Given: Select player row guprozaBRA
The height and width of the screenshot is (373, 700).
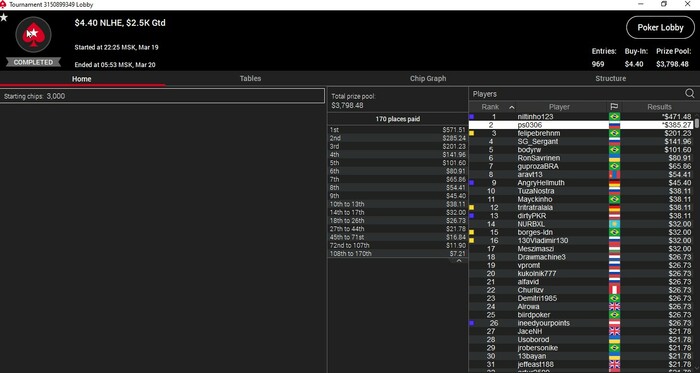Looking at the screenshot, I should point(582,166).
